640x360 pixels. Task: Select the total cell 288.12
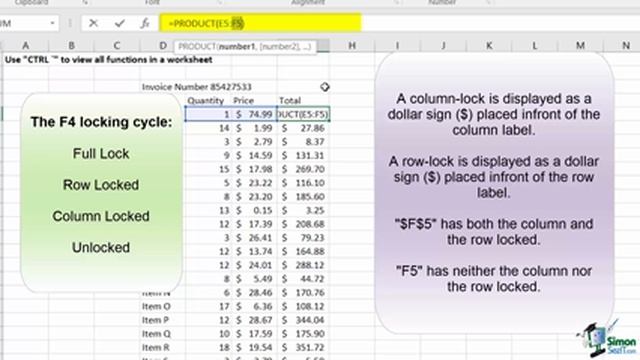point(303,265)
